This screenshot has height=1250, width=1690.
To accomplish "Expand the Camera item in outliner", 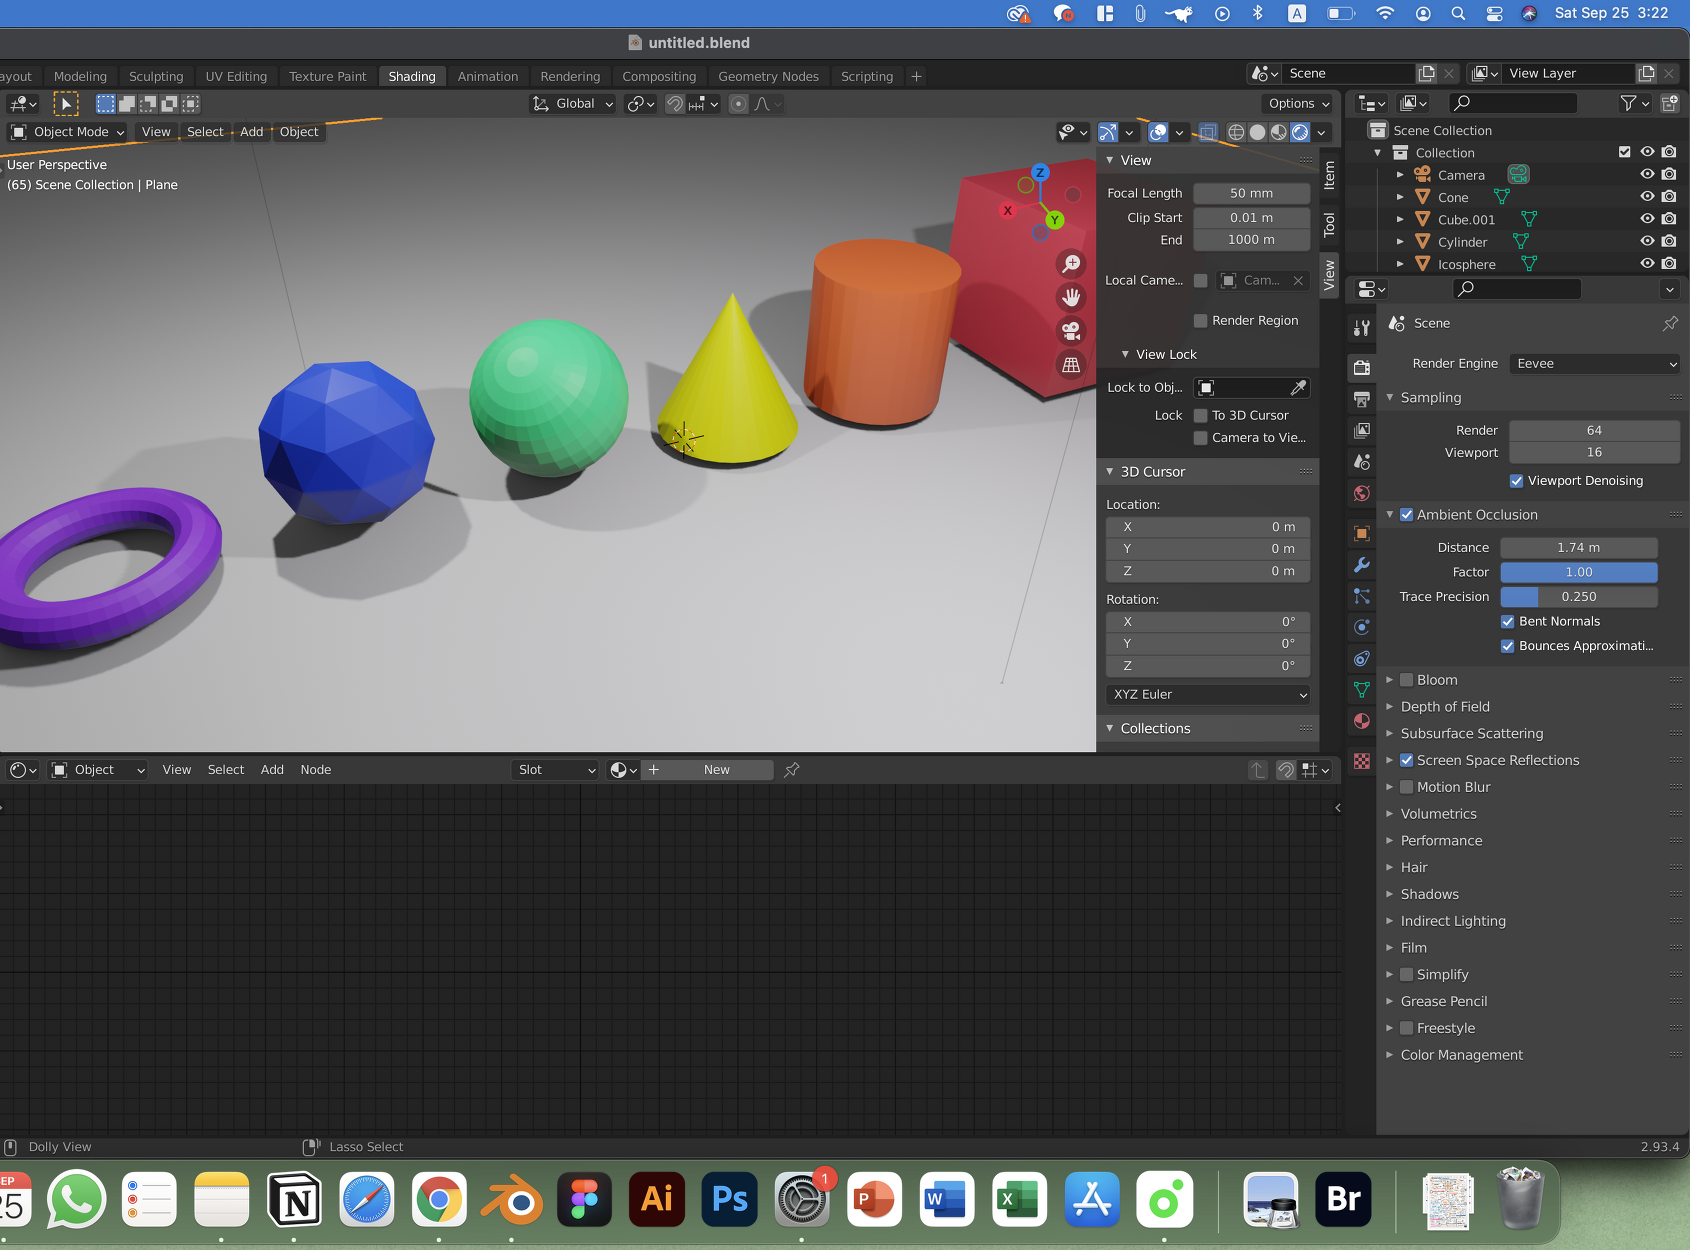I will point(1400,175).
